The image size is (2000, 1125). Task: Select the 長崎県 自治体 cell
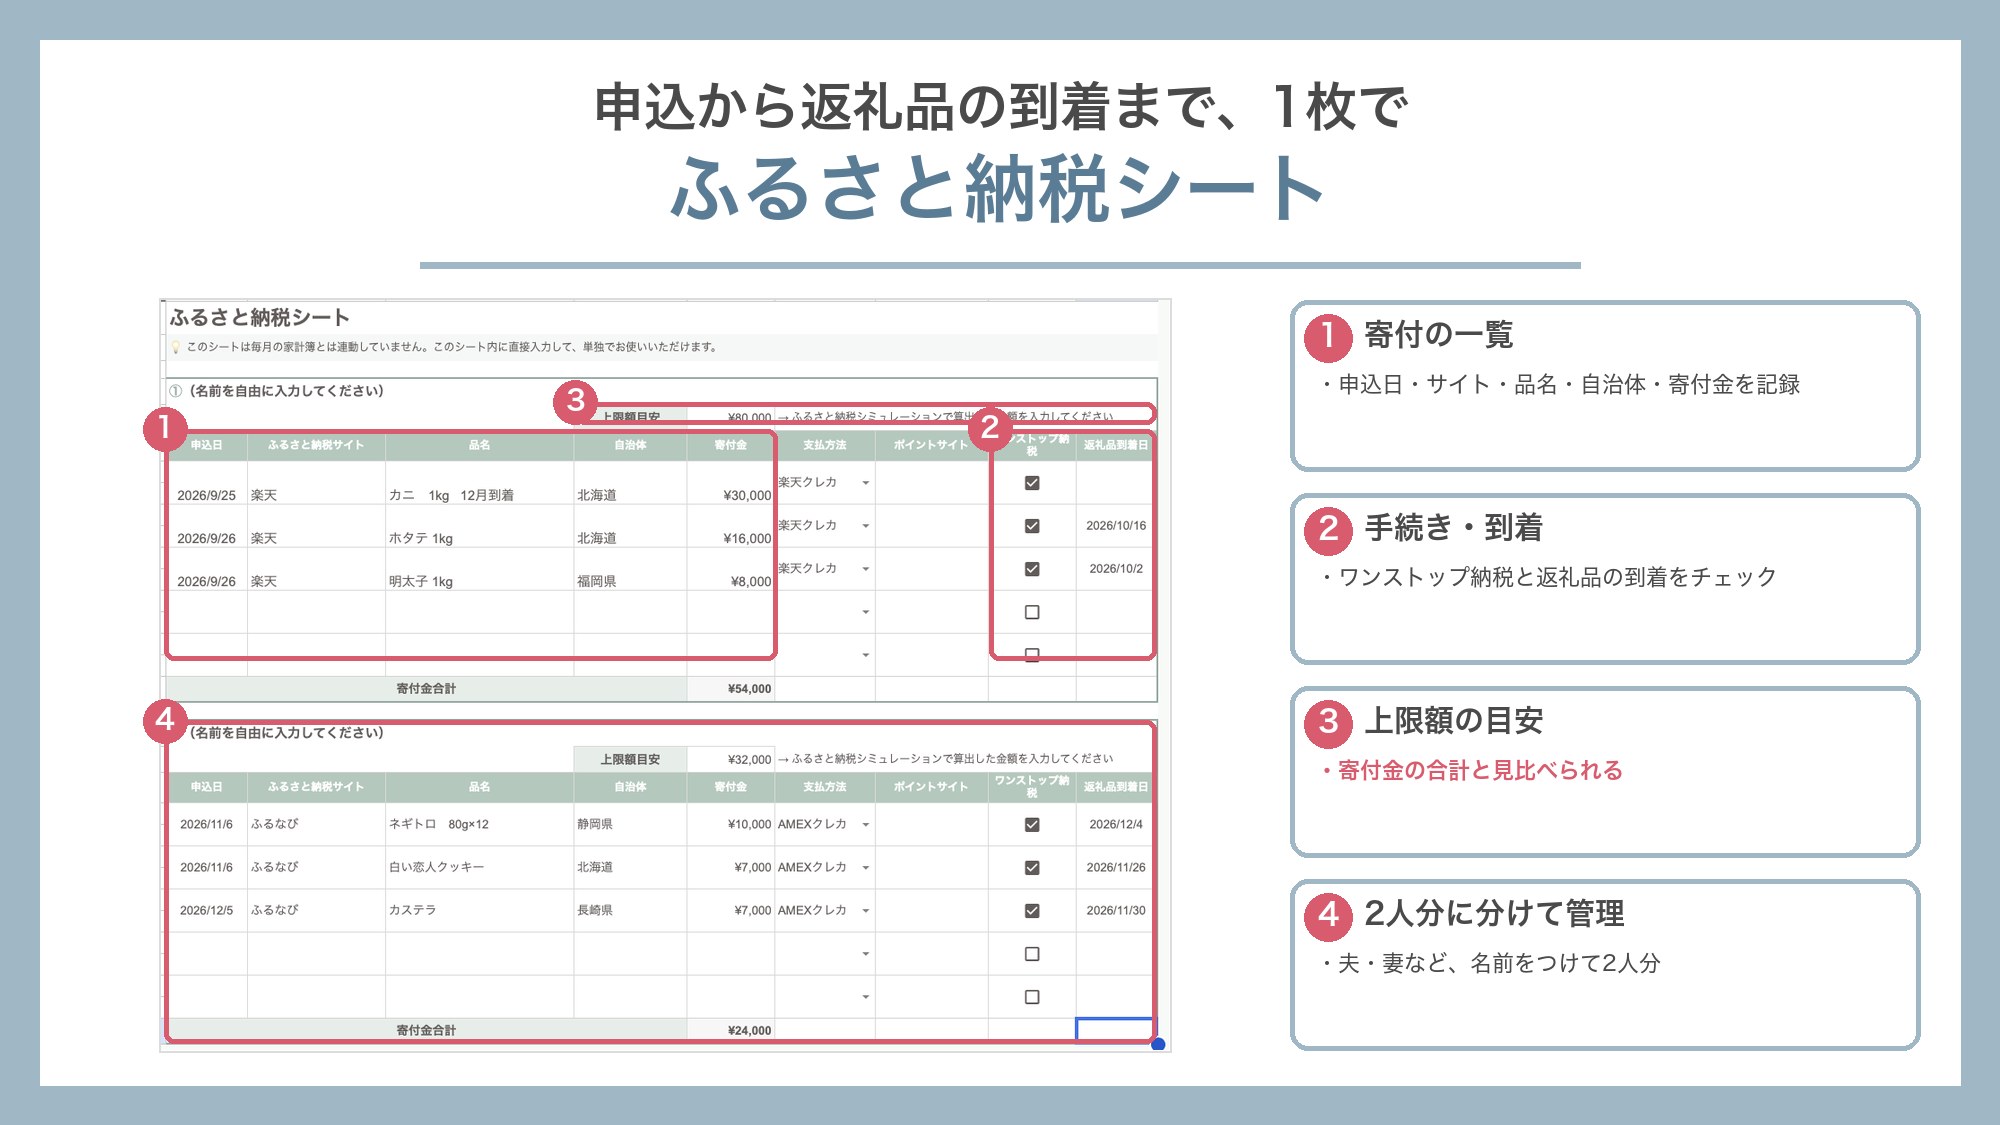631,911
